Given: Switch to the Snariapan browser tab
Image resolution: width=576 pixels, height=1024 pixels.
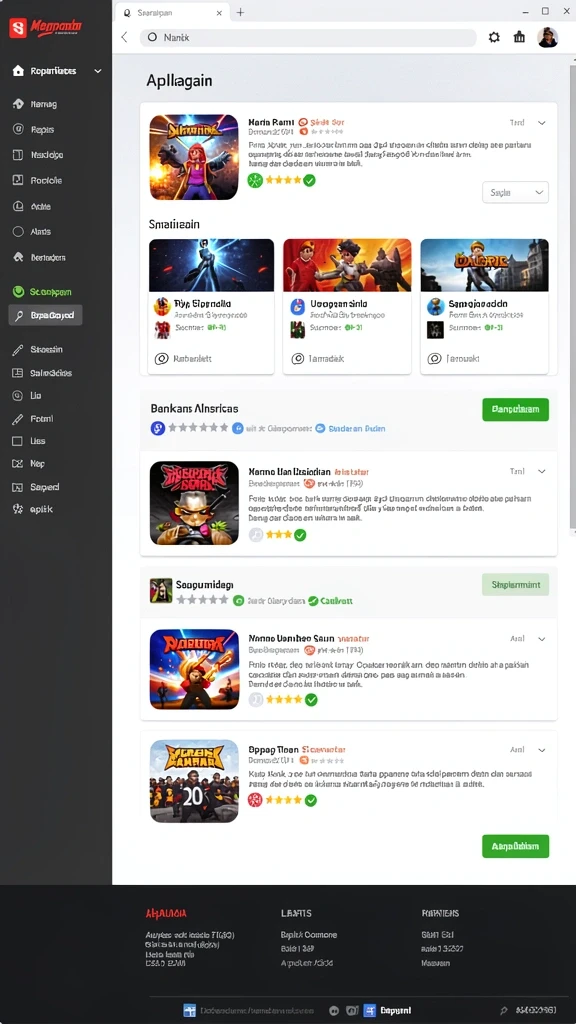Looking at the screenshot, I should (x=172, y=12).
